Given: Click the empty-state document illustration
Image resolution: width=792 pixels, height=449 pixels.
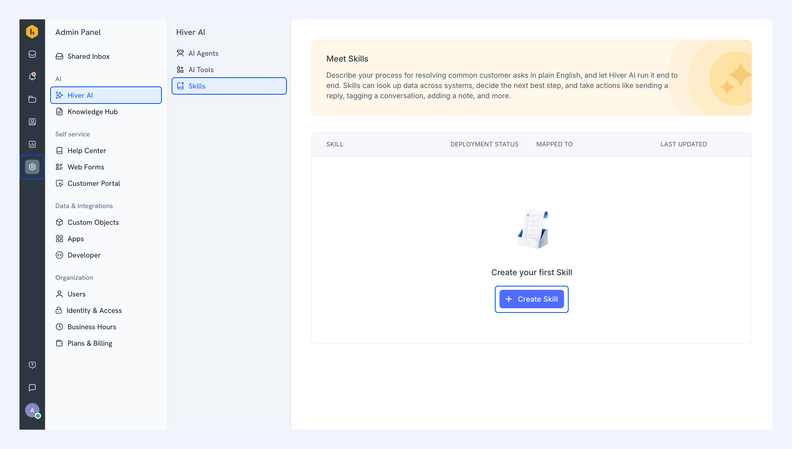Looking at the screenshot, I should (532, 229).
